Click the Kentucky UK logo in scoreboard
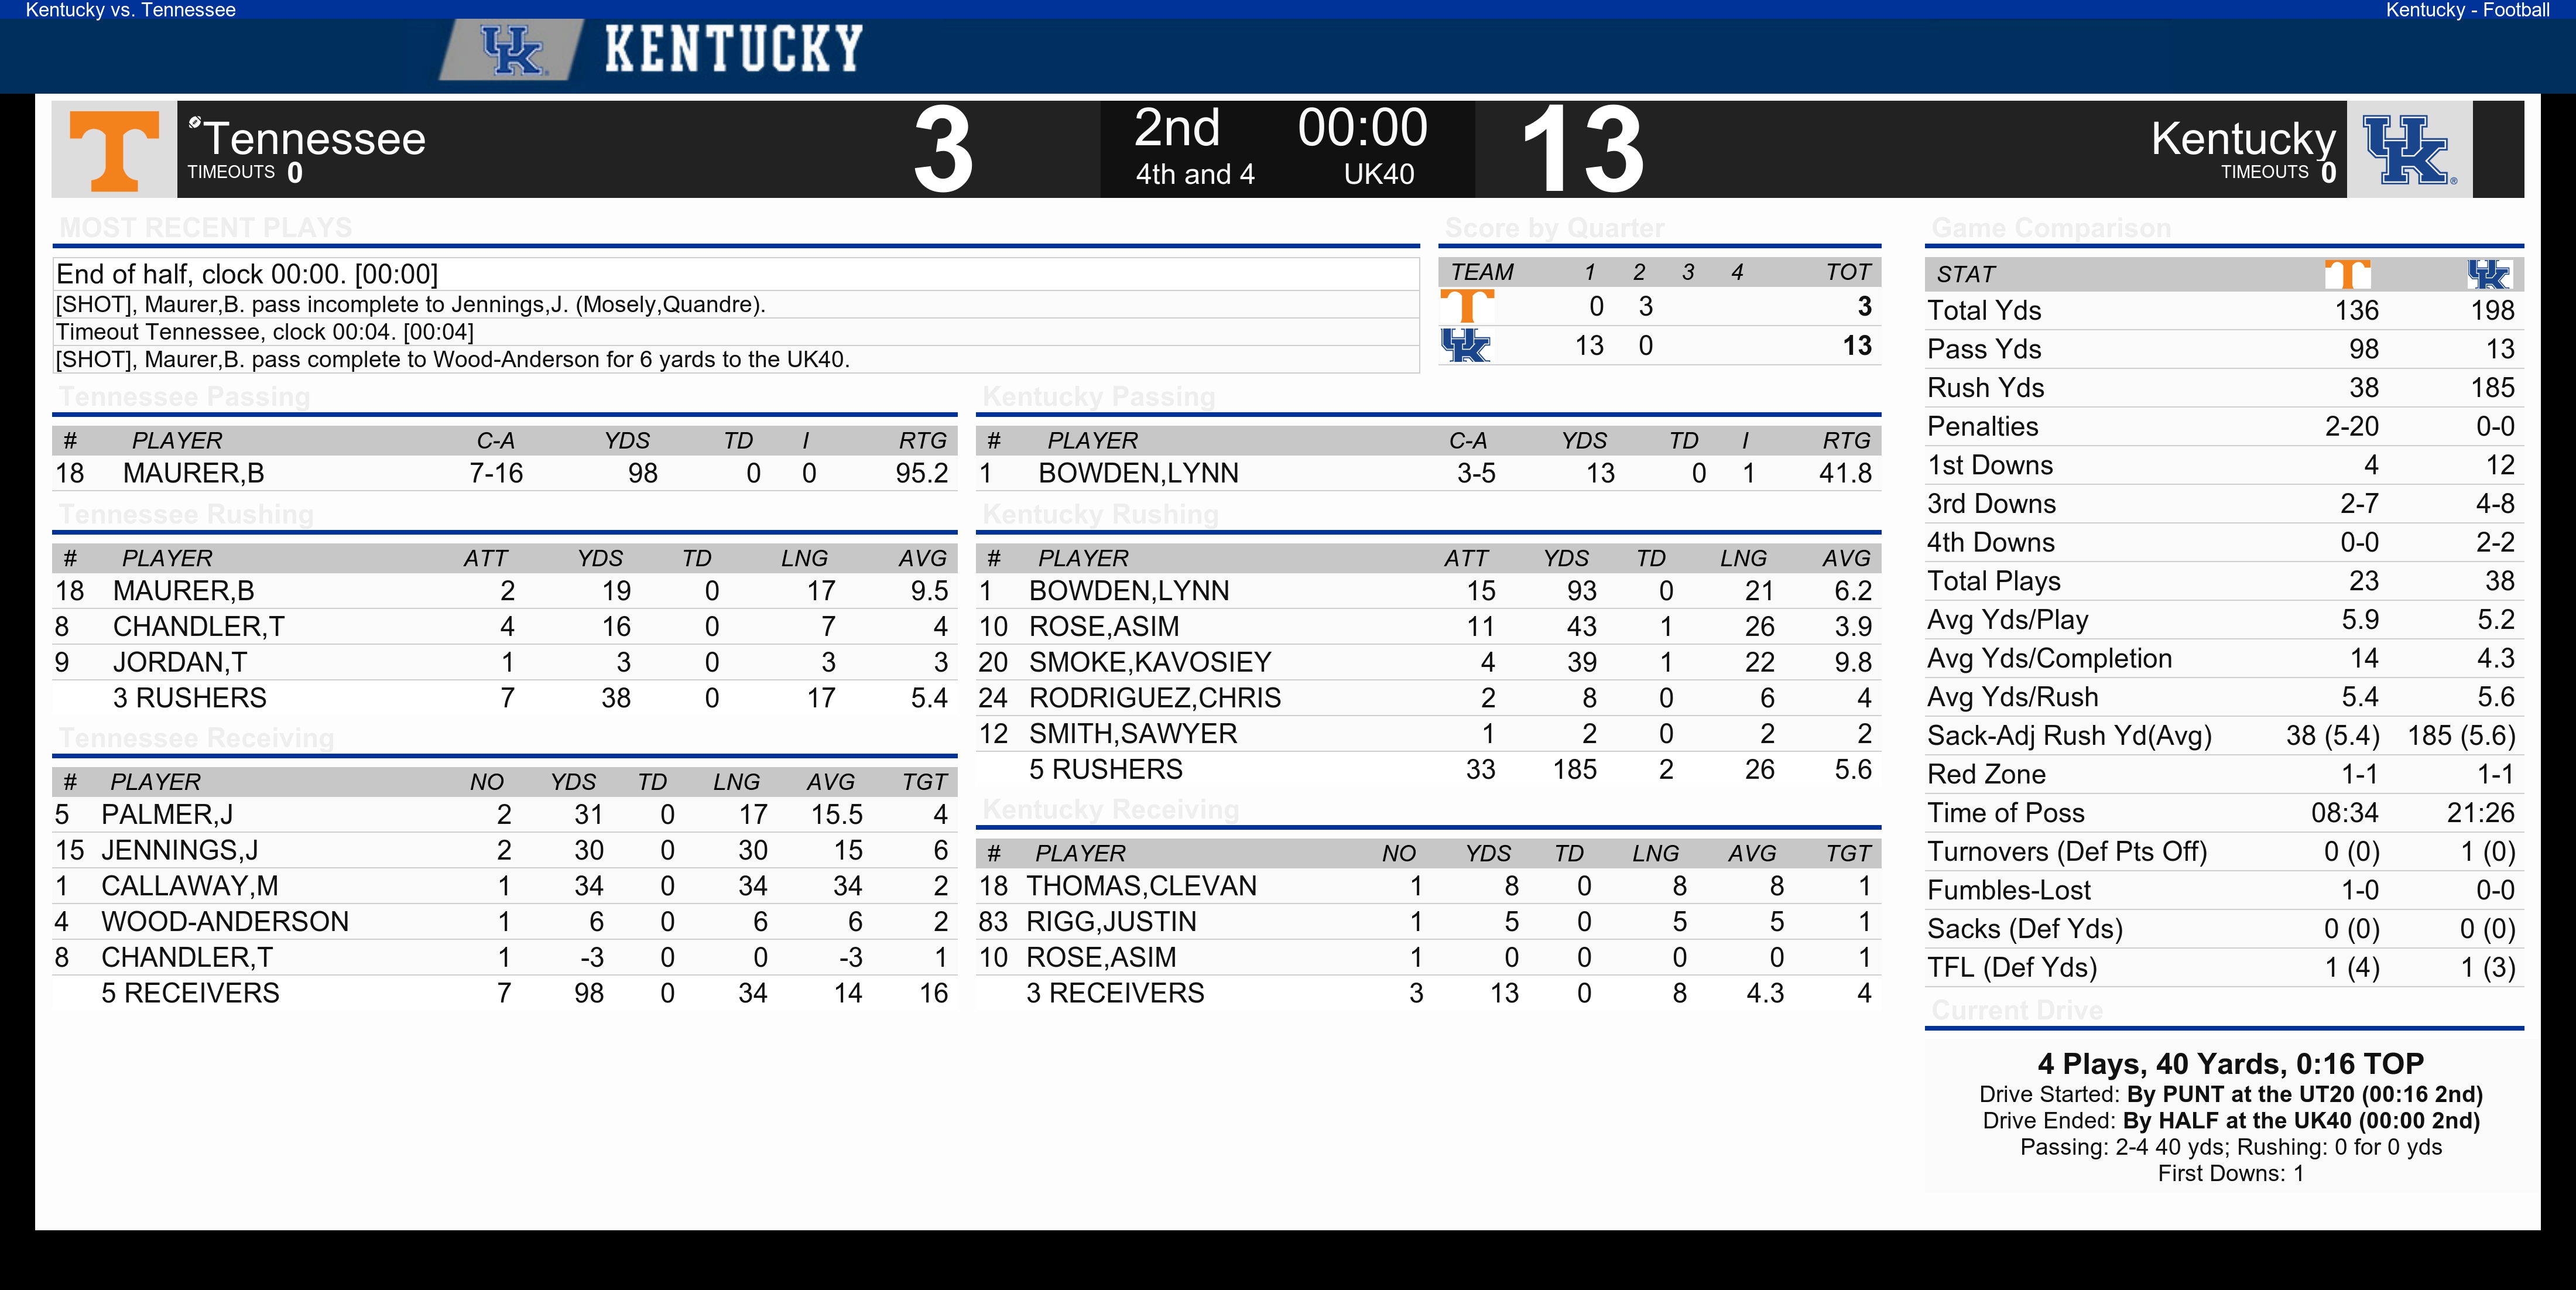The height and width of the screenshot is (1290, 2576). click(2409, 150)
